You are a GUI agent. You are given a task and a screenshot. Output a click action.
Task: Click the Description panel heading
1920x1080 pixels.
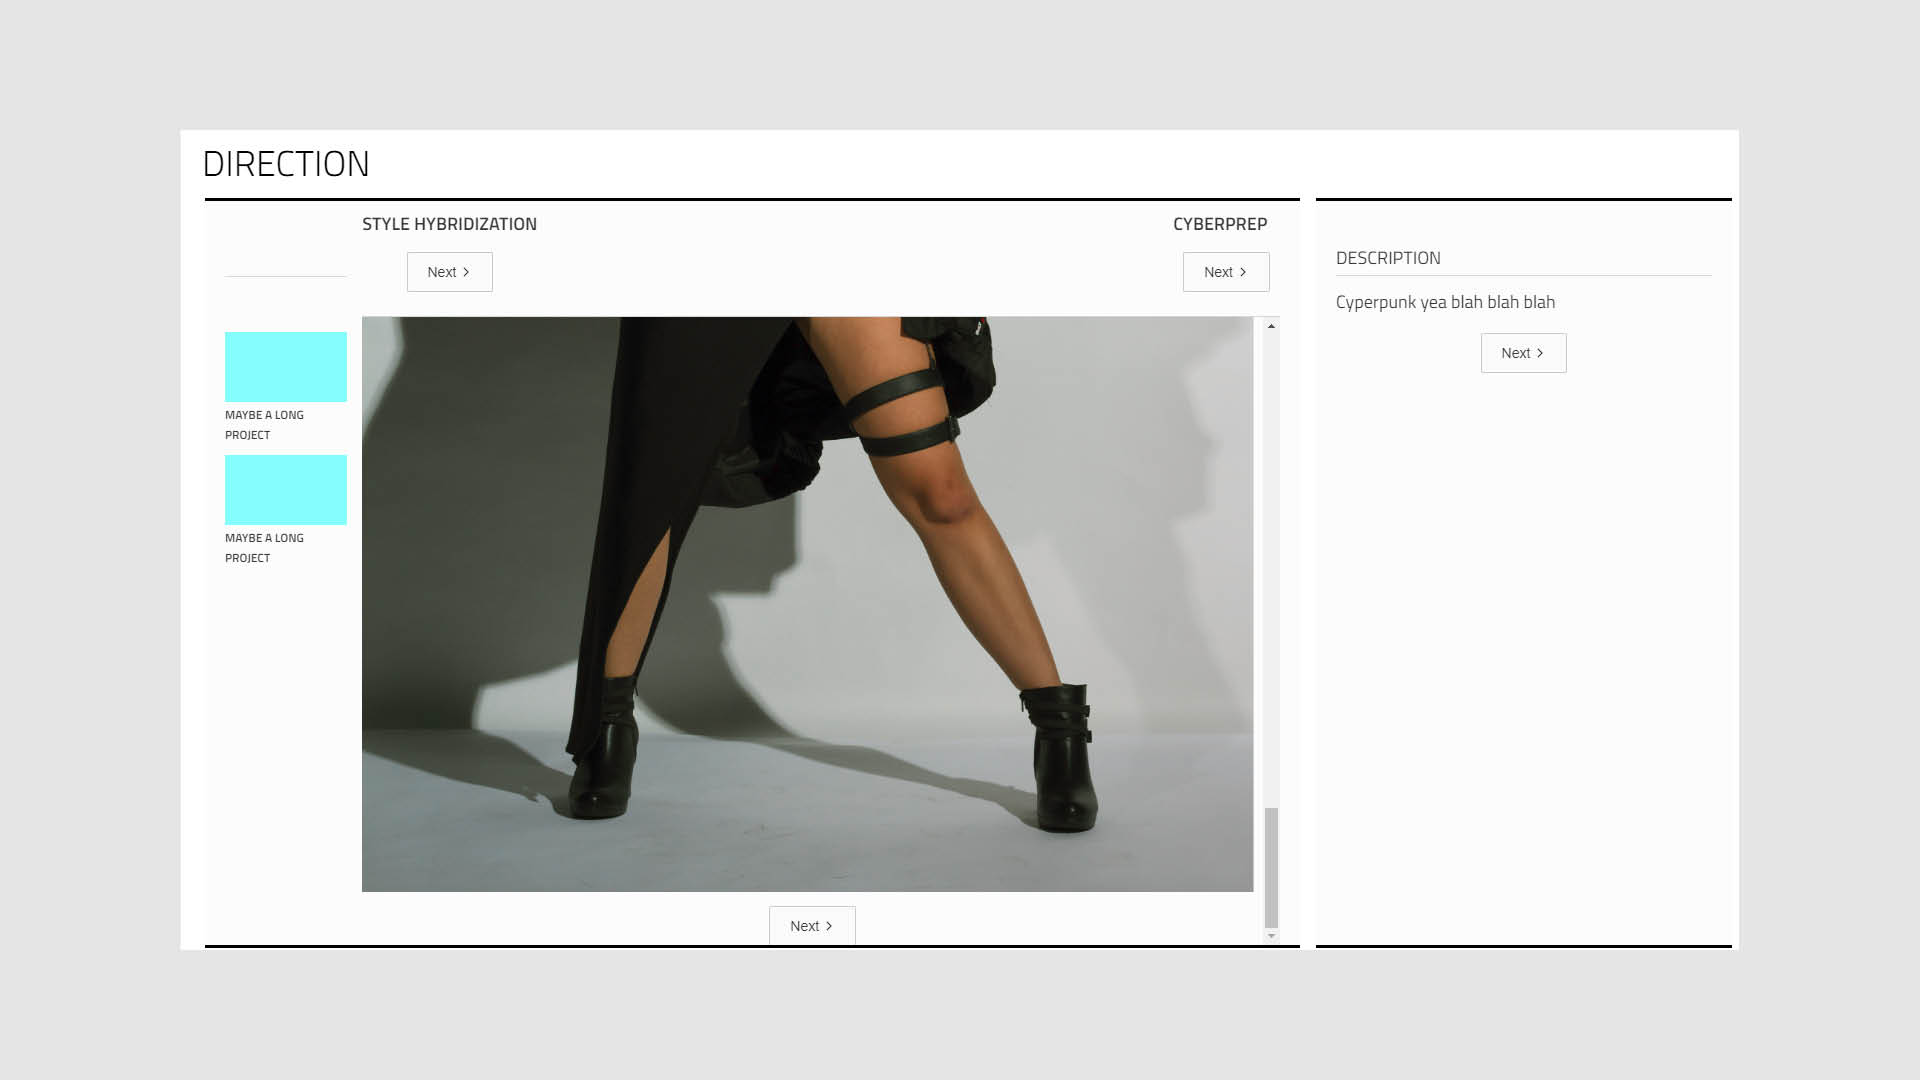coord(1388,258)
